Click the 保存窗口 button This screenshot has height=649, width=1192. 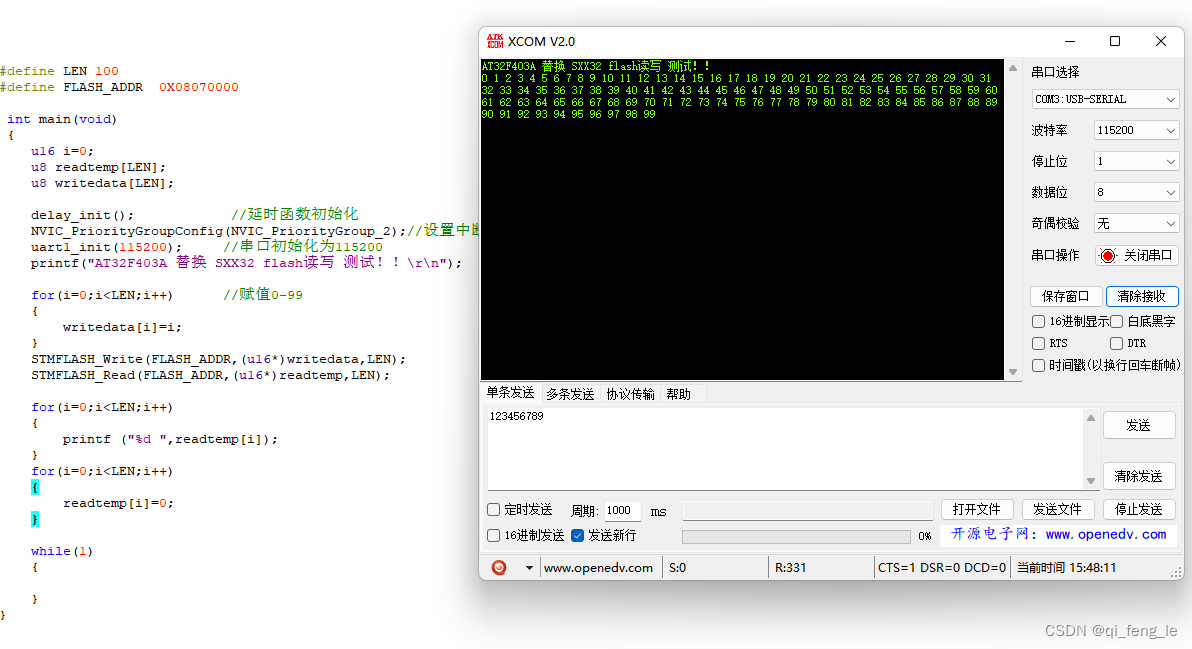pyautogui.click(x=1066, y=296)
